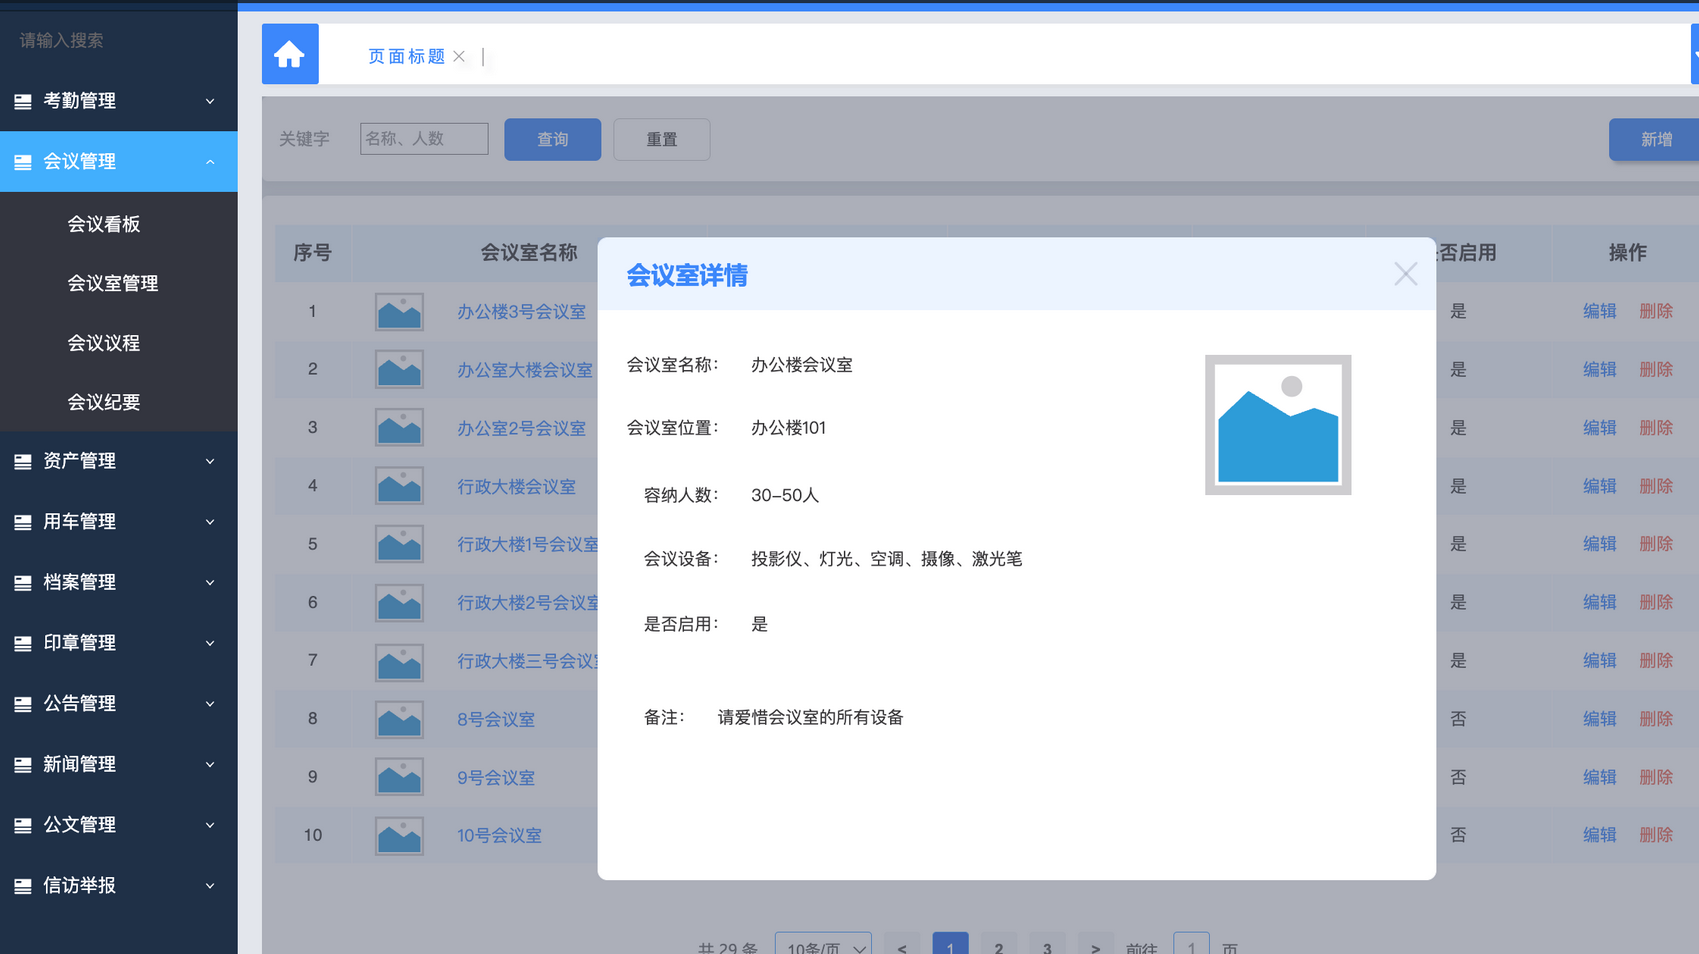Click 编辑 for the 10号会议室 row
The image size is (1699, 954).
[1599, 835]
